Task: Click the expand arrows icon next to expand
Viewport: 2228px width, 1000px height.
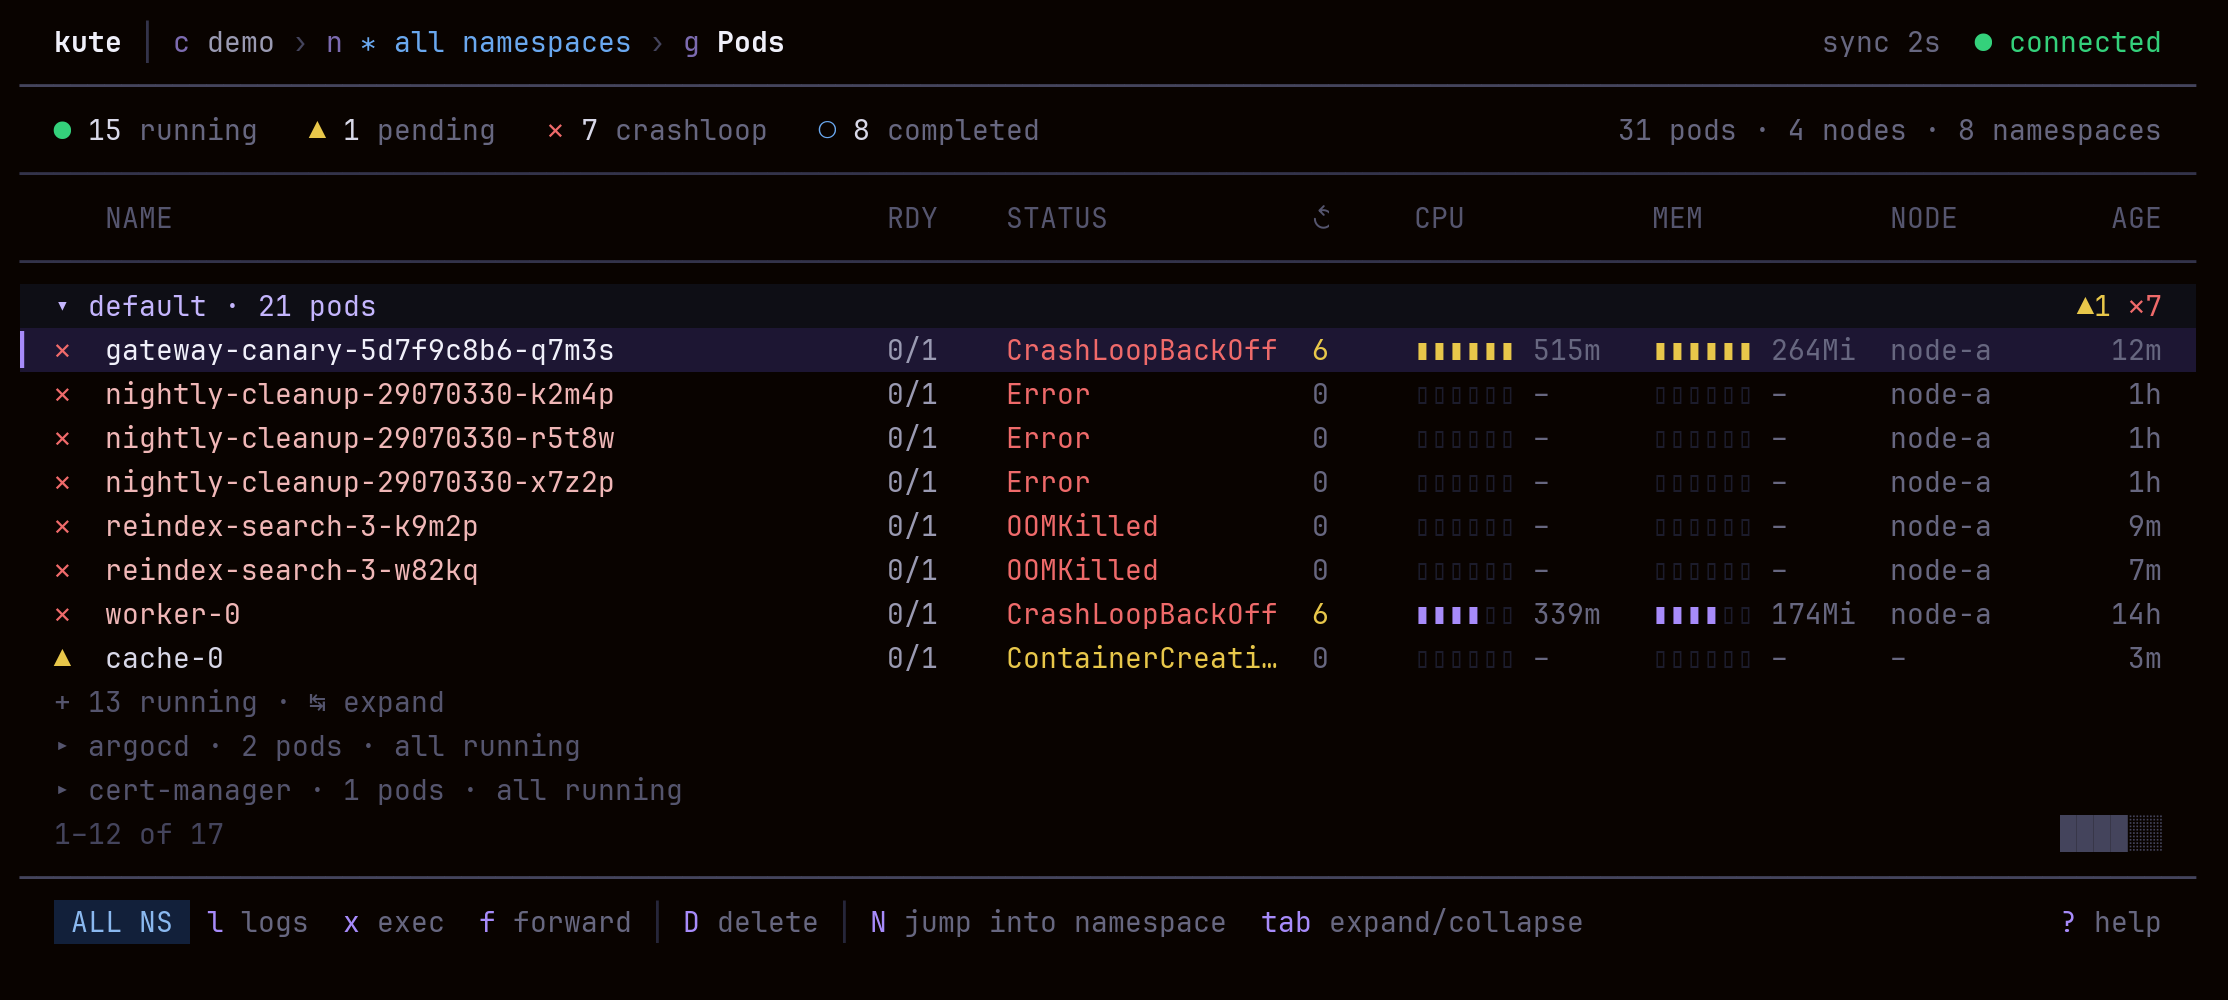Action: pos(317,703)
